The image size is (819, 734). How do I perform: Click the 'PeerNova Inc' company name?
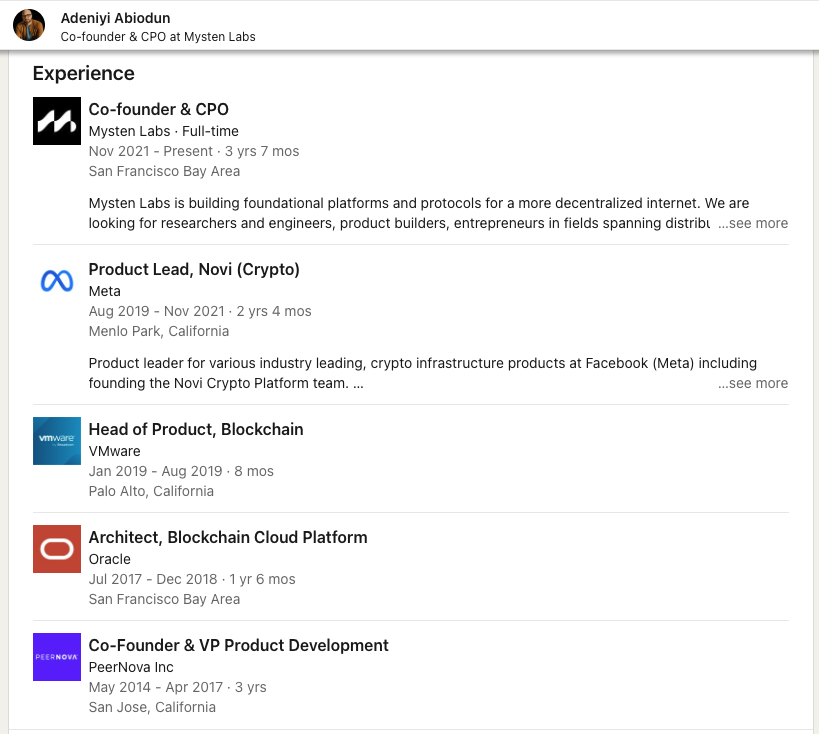click(131, 667)
